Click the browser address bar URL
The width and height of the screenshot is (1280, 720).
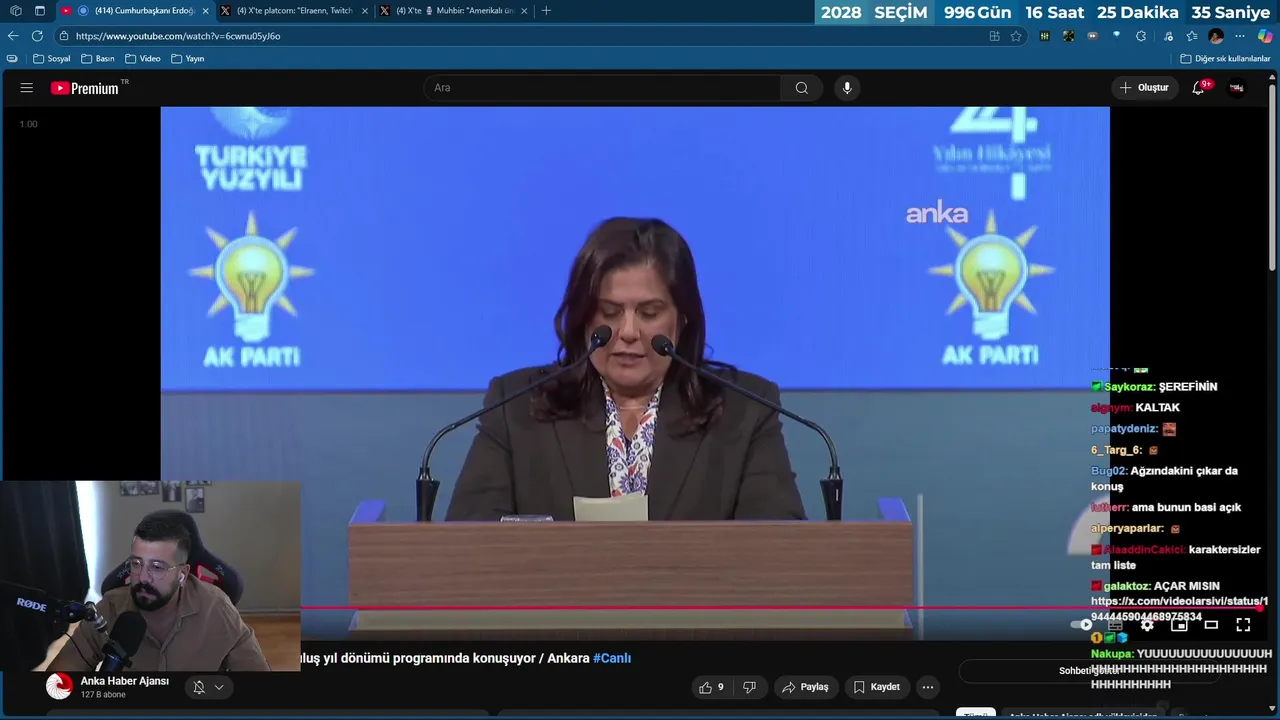(178, 36)
